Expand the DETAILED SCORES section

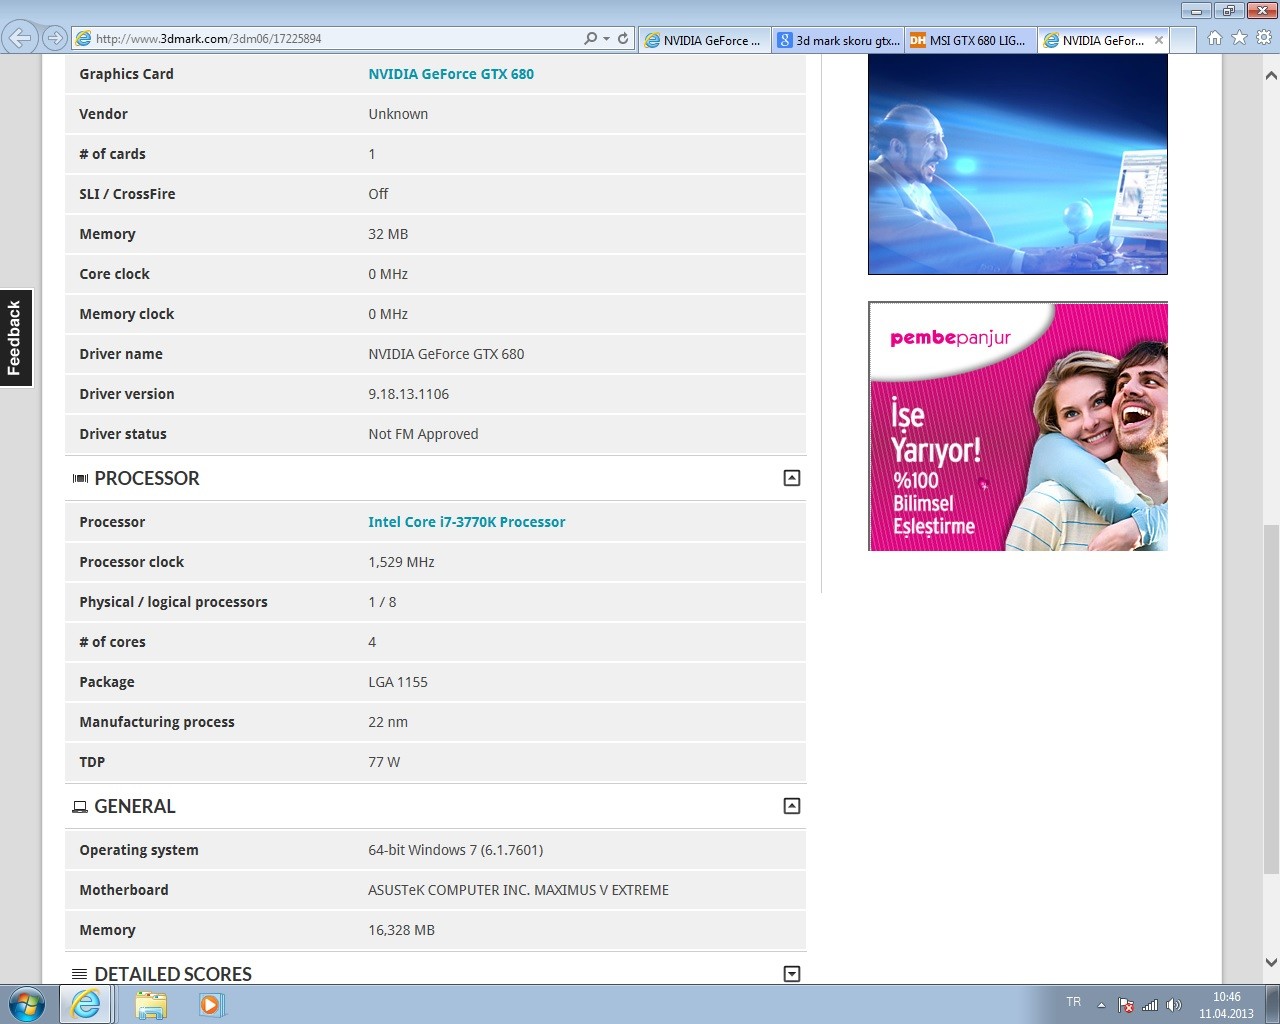pos(792,974)
